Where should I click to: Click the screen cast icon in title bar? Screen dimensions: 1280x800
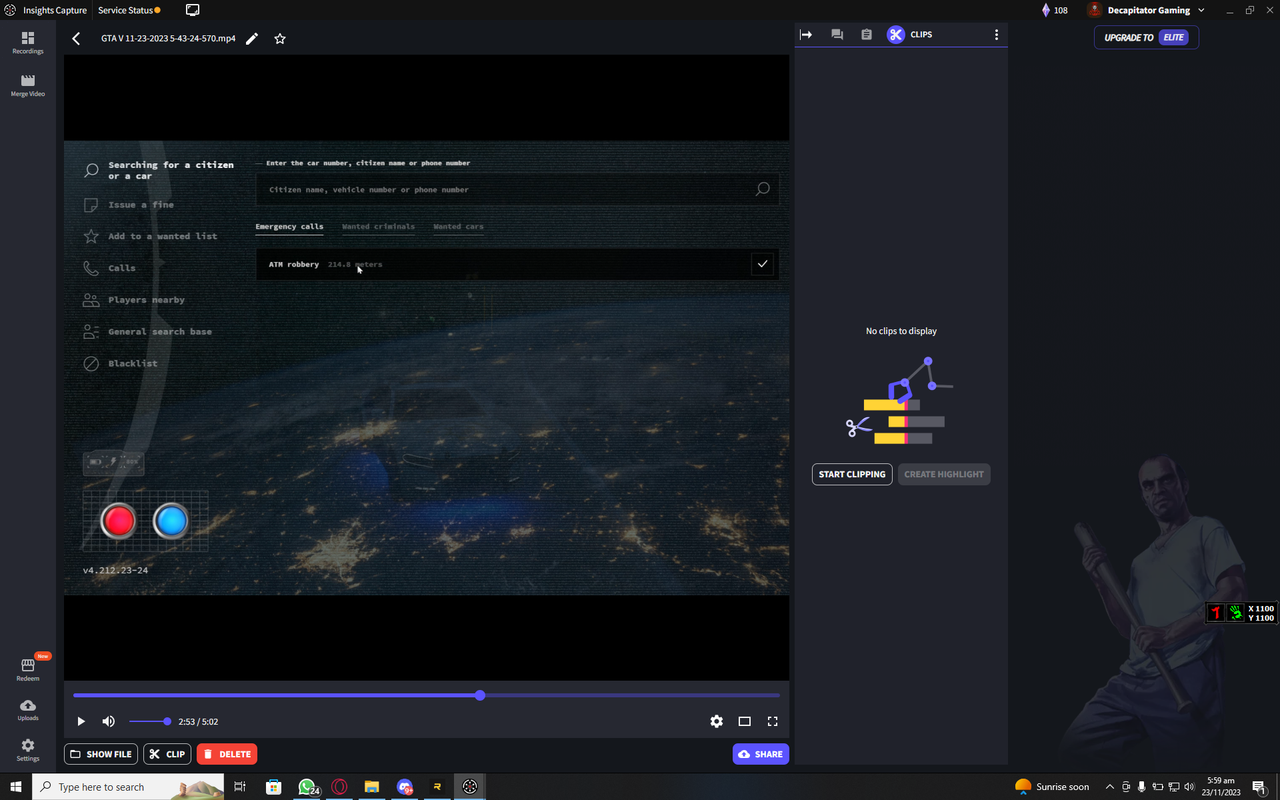[193, 10]
